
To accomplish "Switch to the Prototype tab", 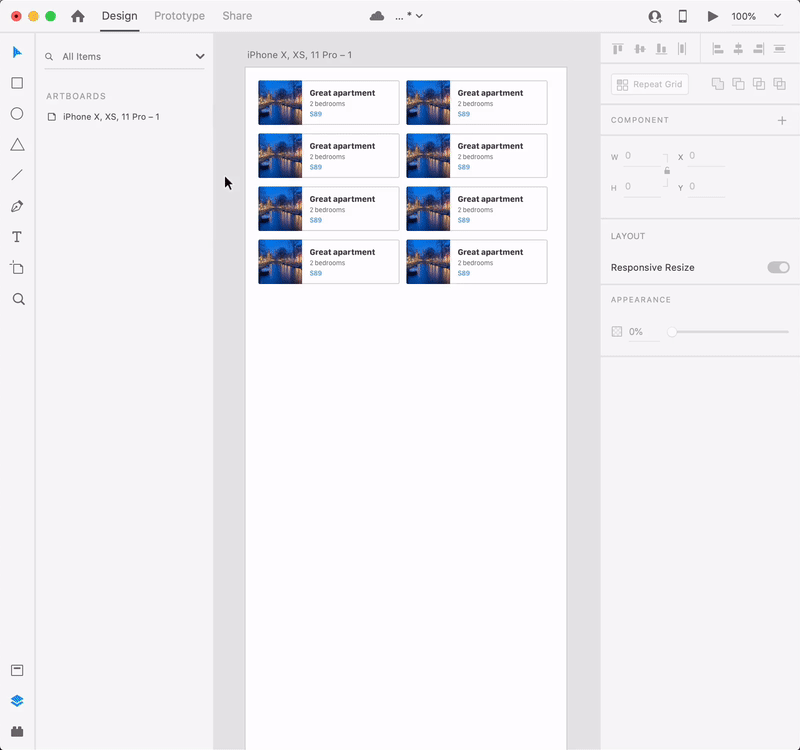I will (180, 16).
